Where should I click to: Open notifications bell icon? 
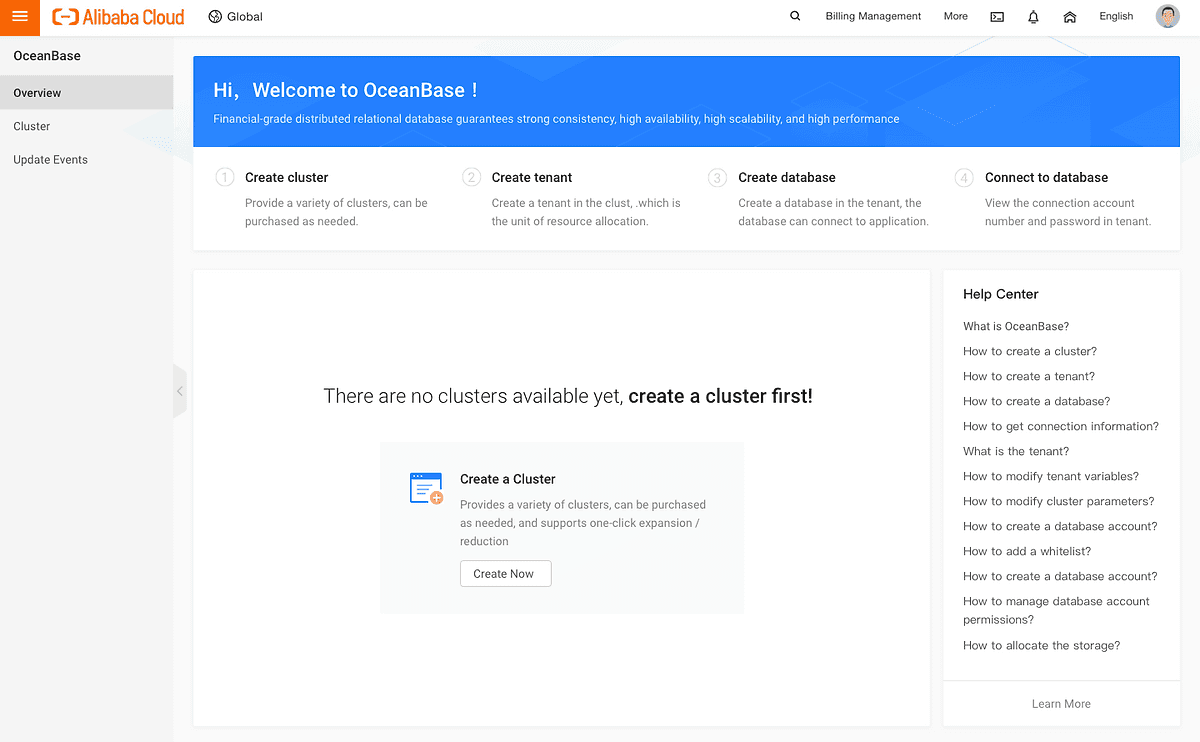[x=1033, y=17]
